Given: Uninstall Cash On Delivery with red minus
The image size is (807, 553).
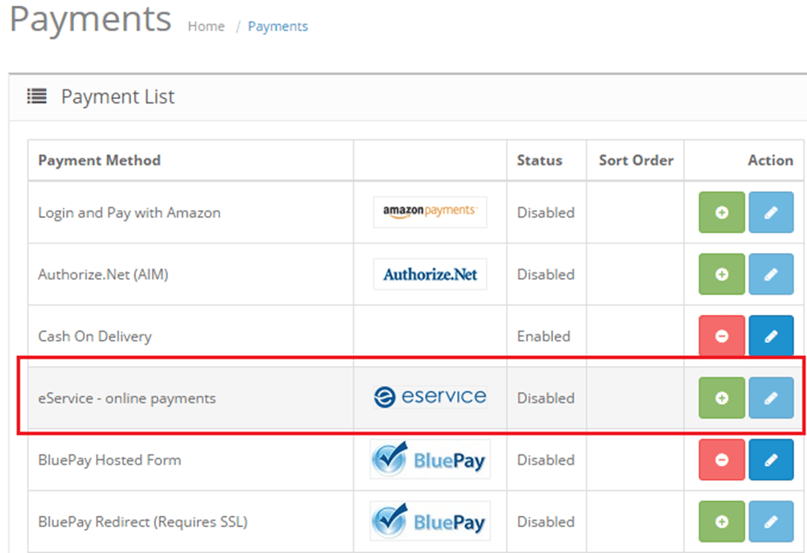Looking at the screenshot, I should click(722, 336).
